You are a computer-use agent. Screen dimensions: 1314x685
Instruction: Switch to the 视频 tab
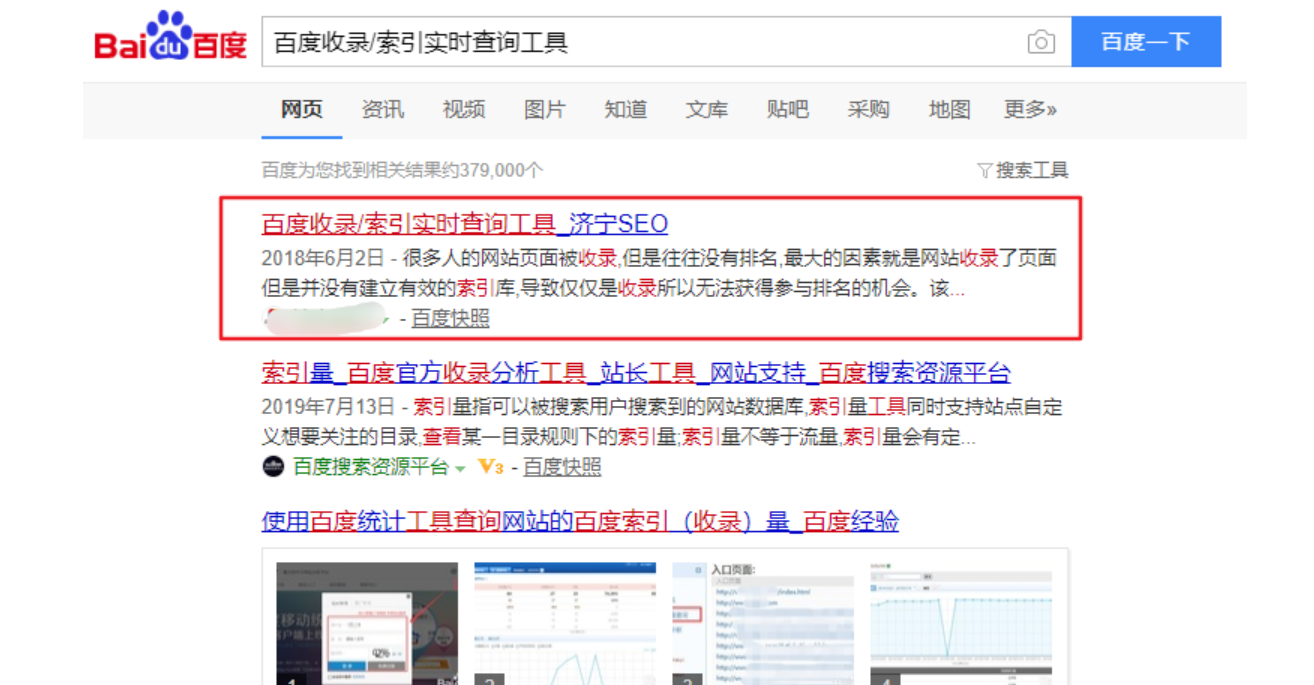tap(464, 110)
